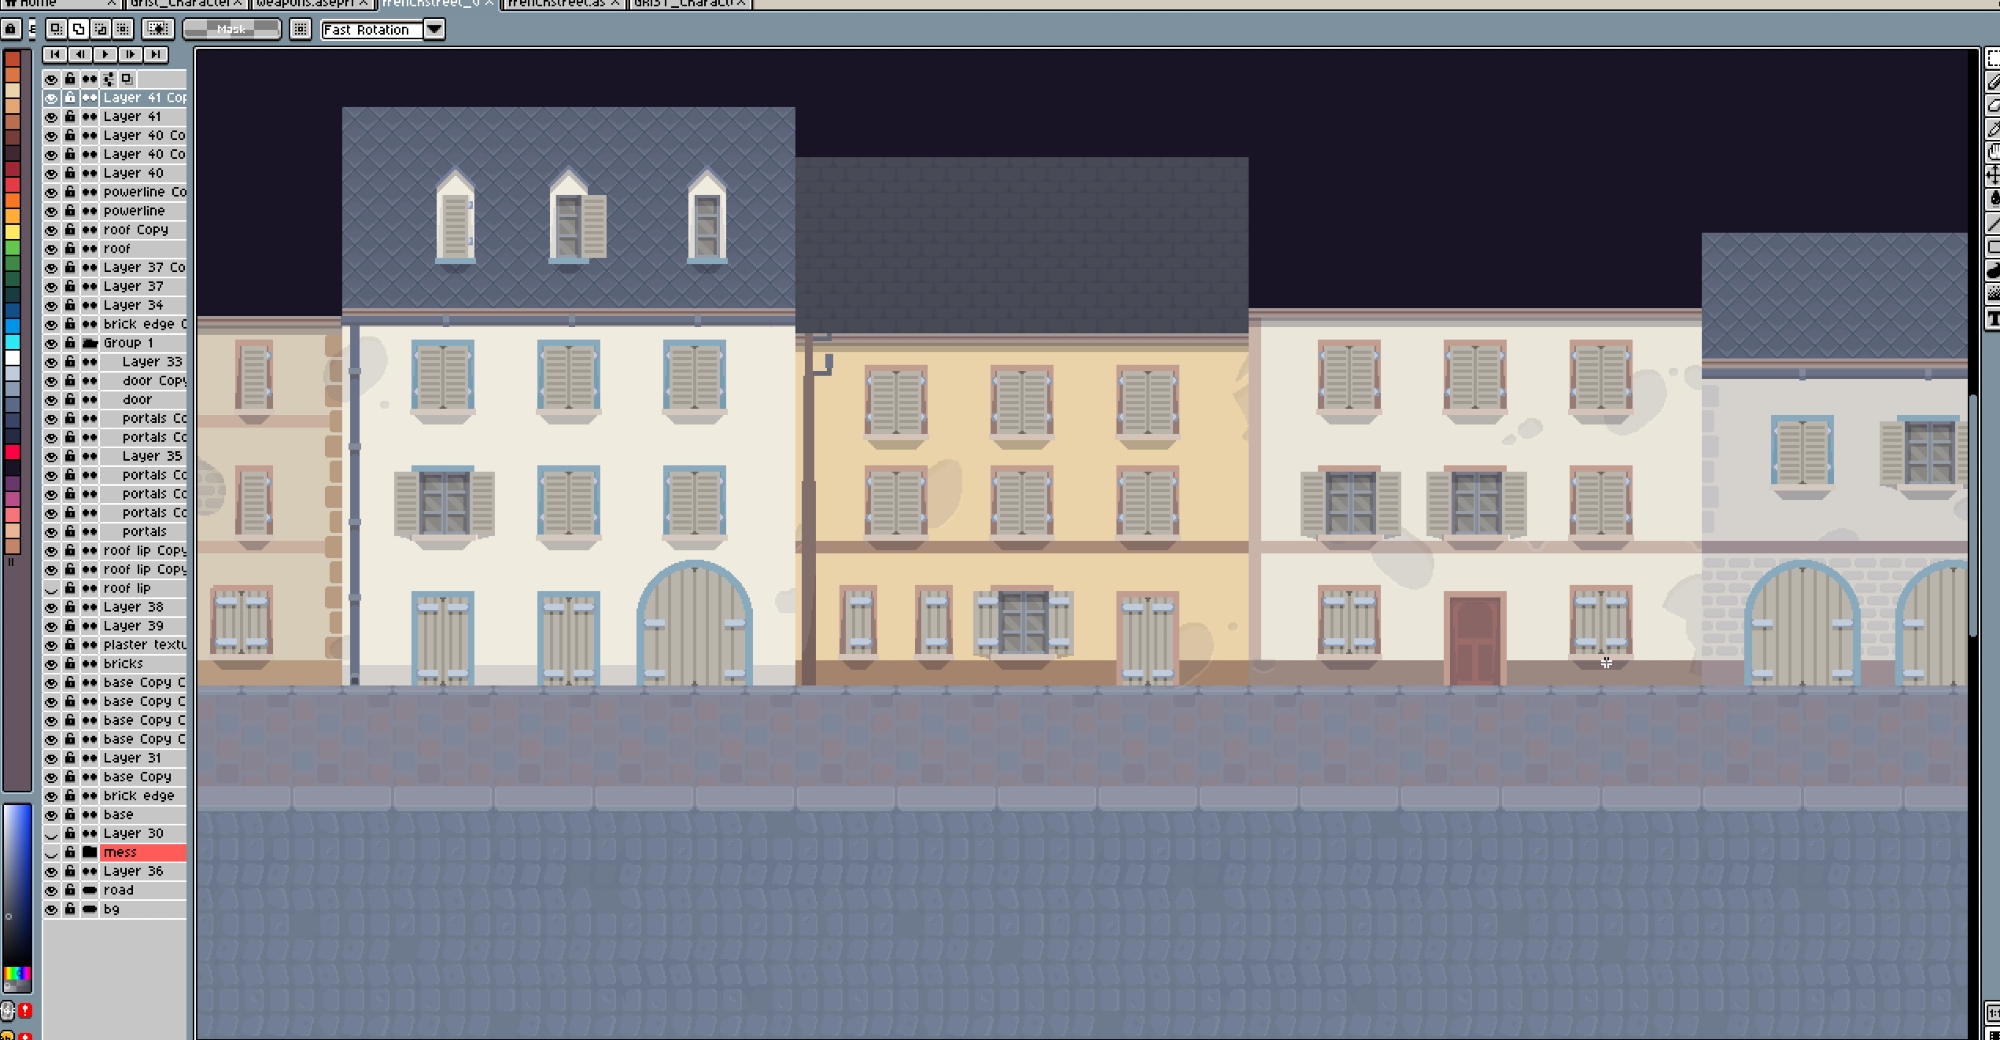Switch to the Home tab
The height and width of the screenshot is (1040, 2000).
coord(40,3)
